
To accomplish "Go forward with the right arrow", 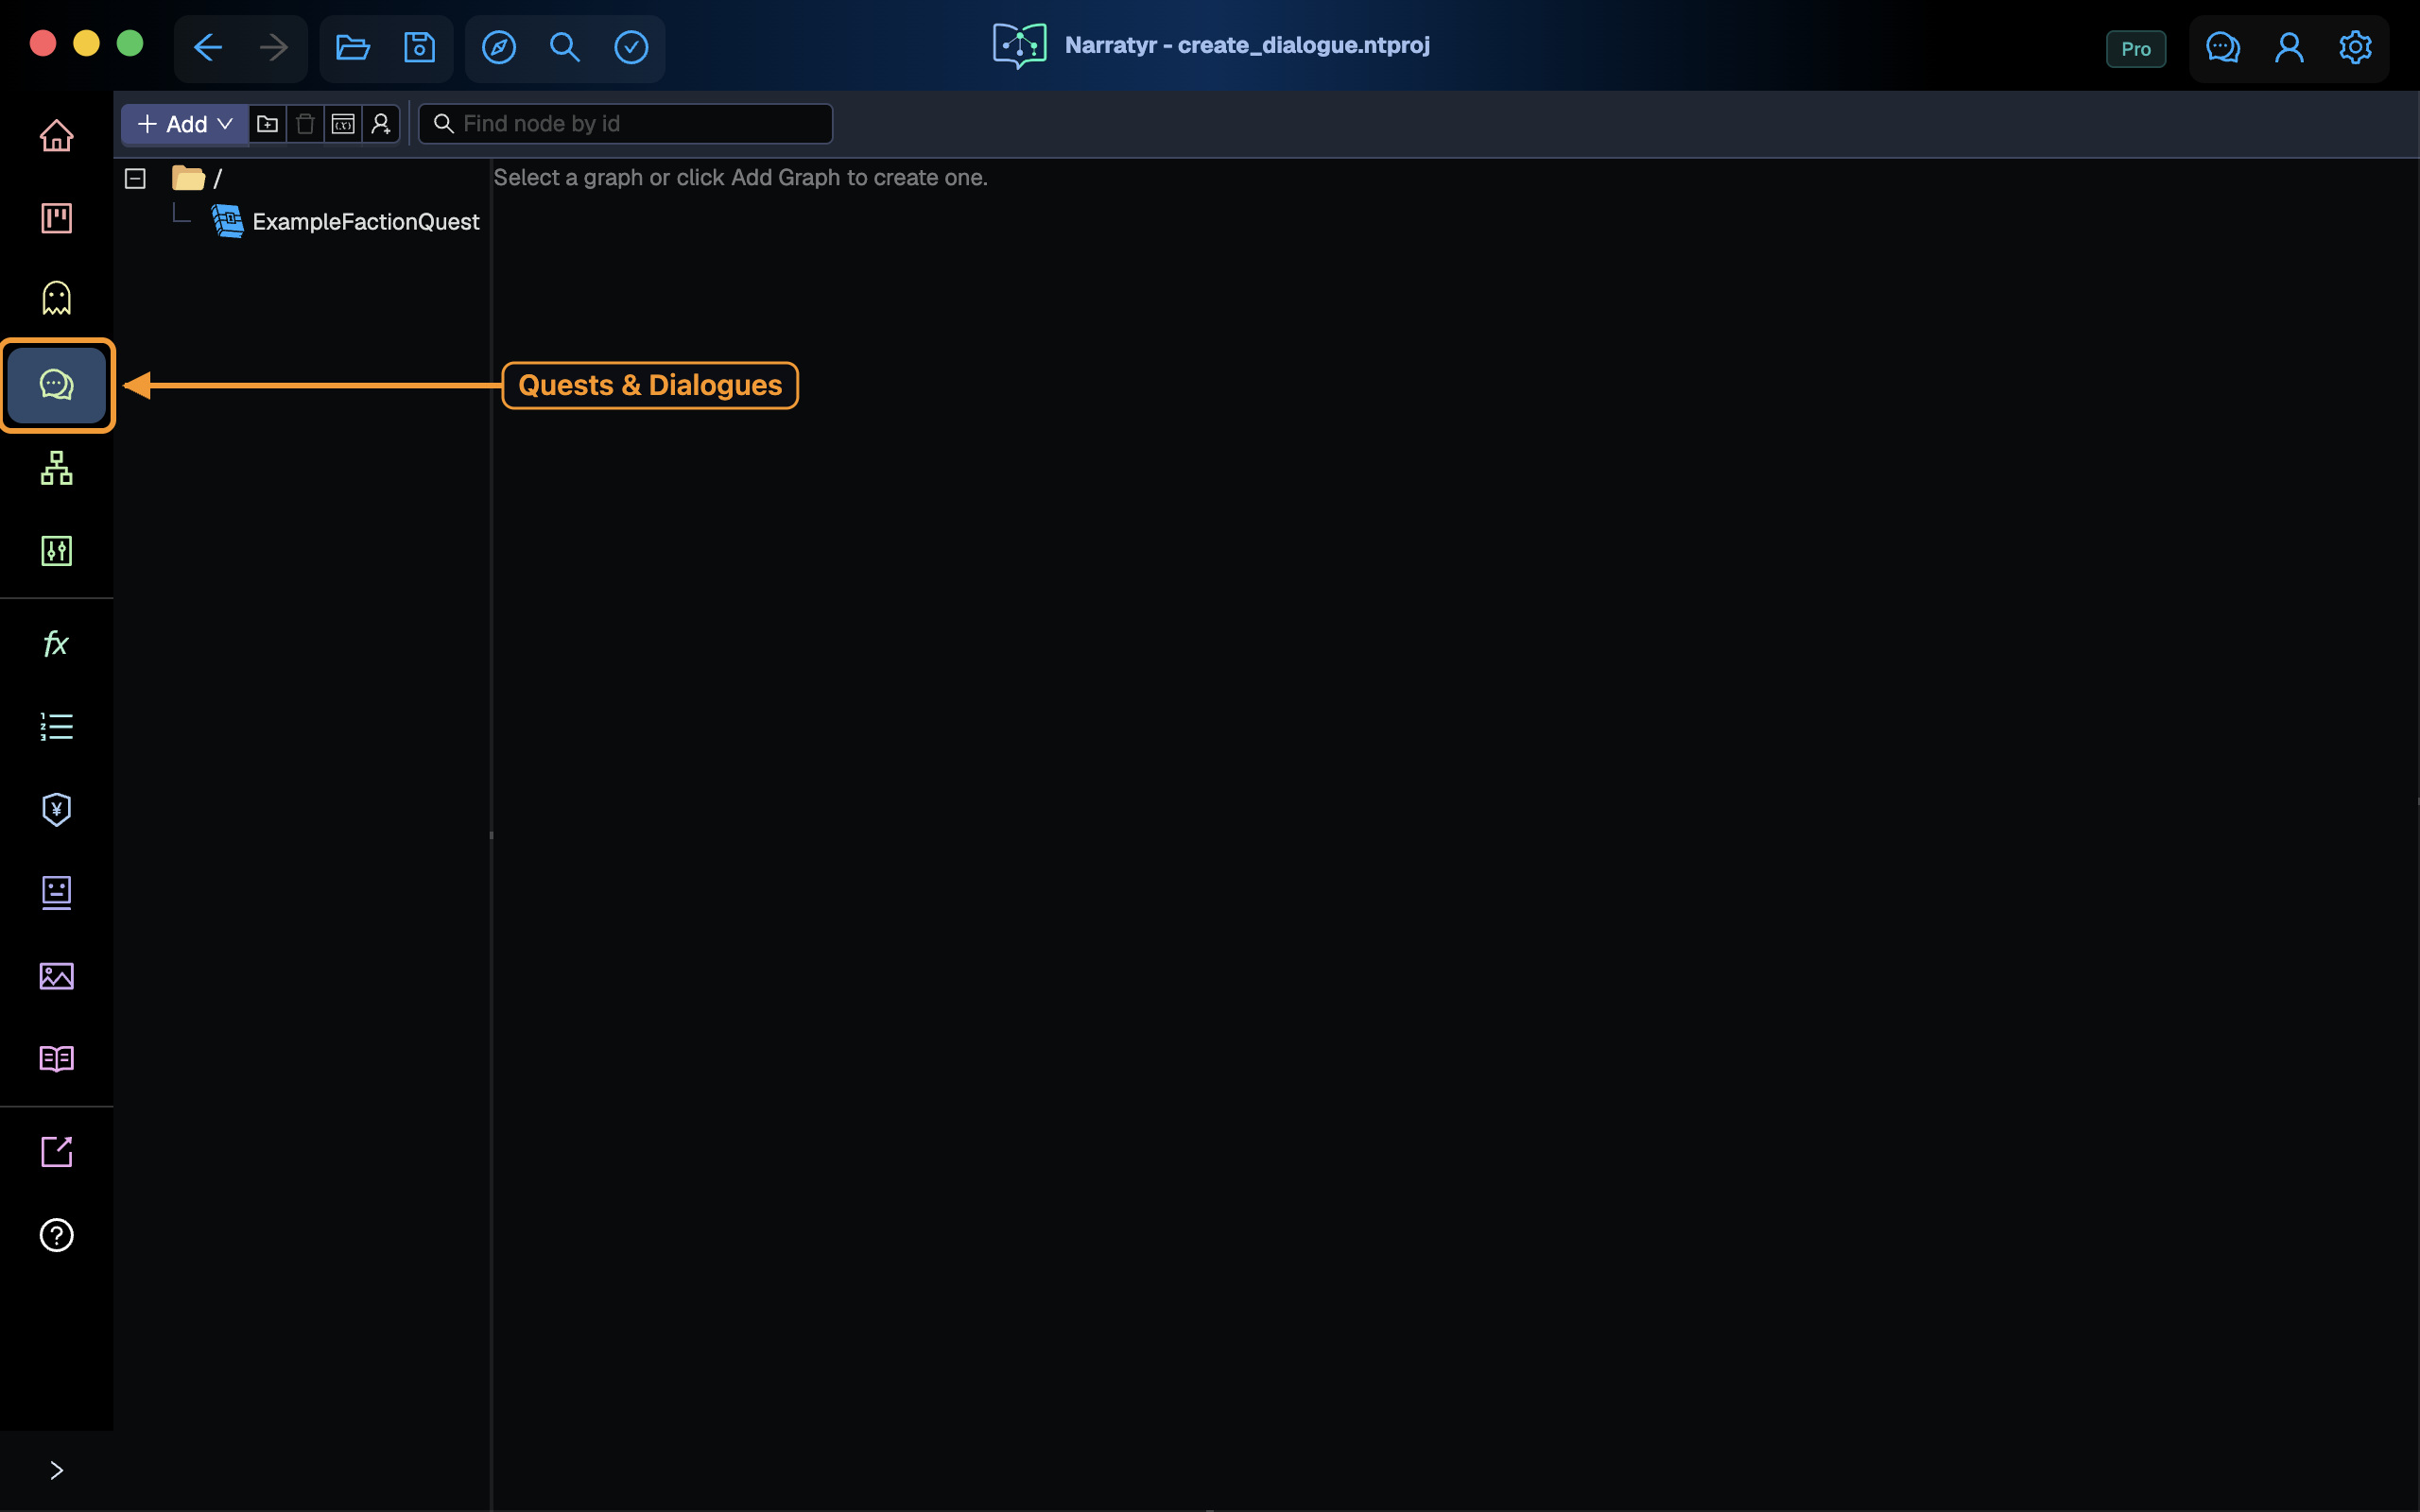I will coord(273,47).
